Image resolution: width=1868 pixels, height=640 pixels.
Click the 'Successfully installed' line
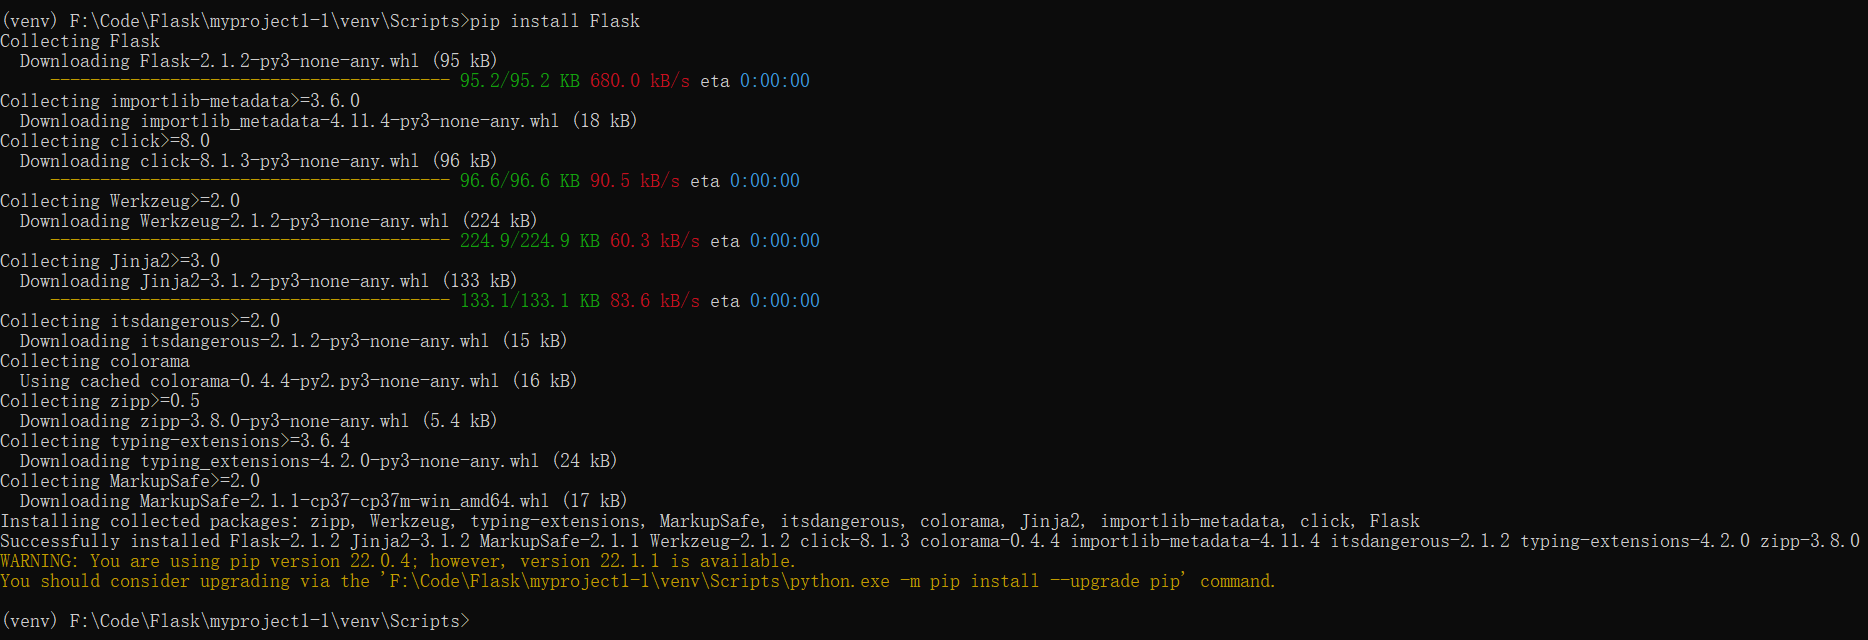coord(930,541)
